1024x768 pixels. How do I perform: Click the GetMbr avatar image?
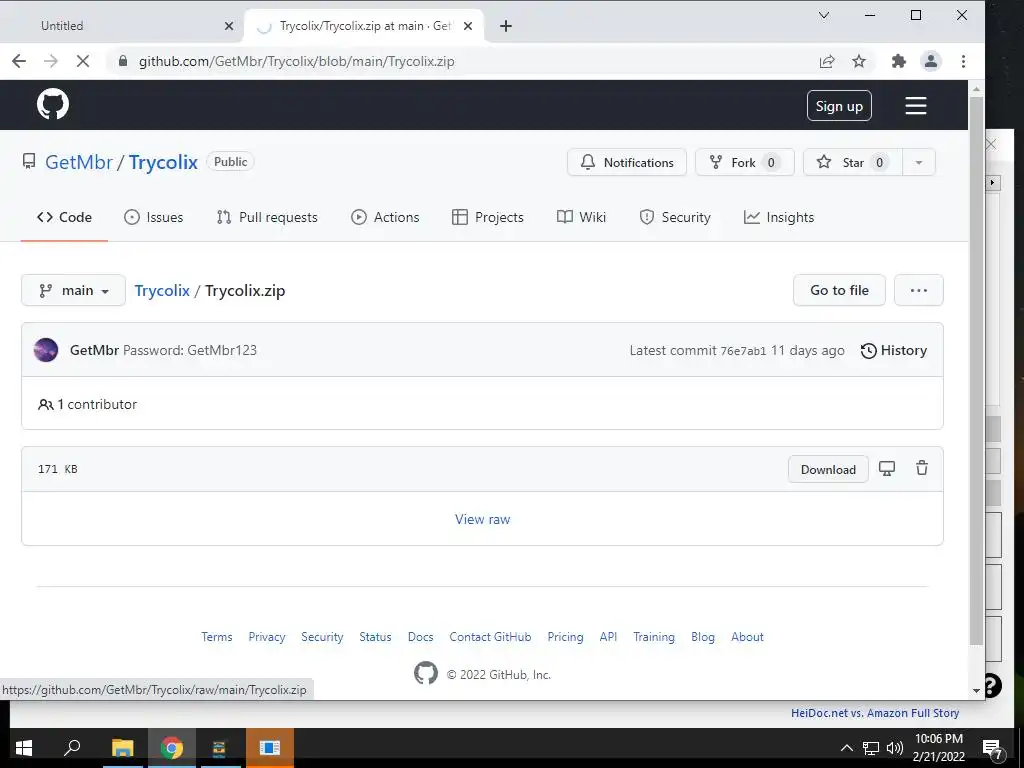tap(46, 350)
